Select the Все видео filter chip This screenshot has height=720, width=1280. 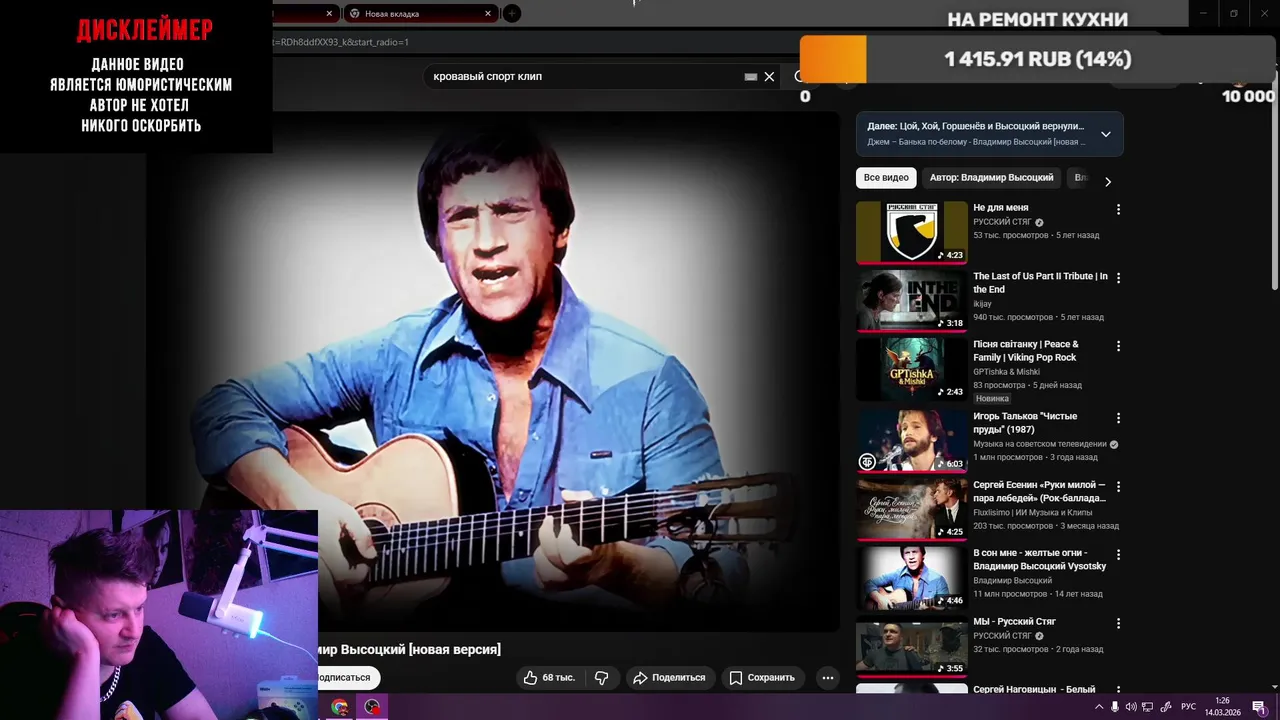click(x=886, y=178)
